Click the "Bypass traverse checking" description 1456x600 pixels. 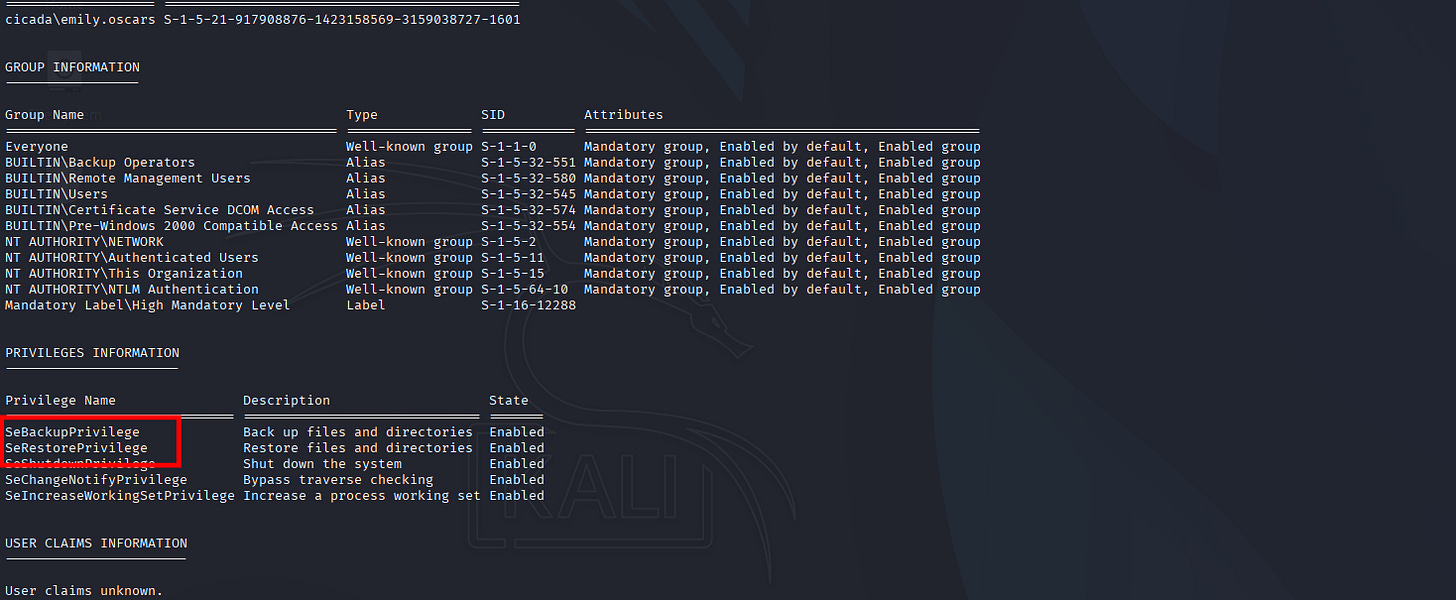pos(338,480)
